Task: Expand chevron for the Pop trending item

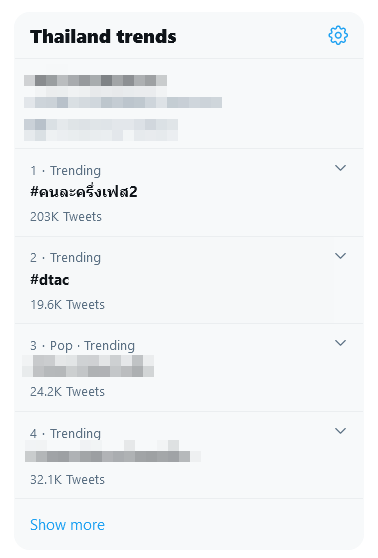Action: pos(341,343)
